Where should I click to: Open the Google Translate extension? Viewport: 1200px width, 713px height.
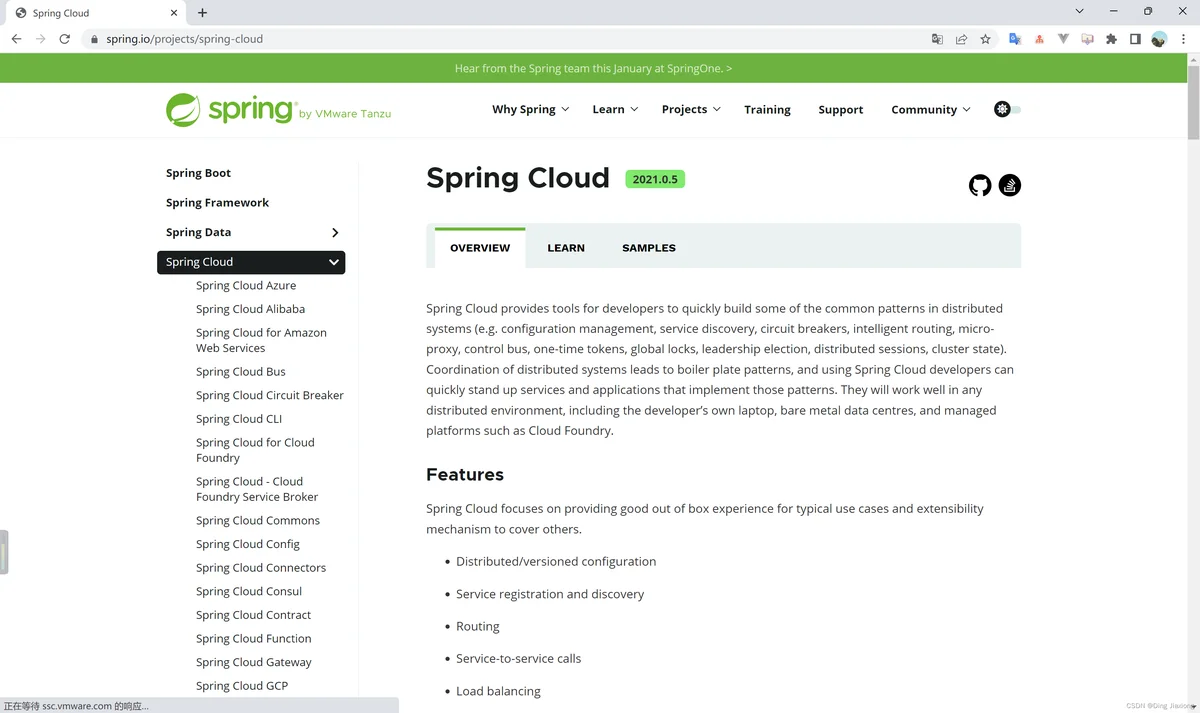[x=1014, y=39]
